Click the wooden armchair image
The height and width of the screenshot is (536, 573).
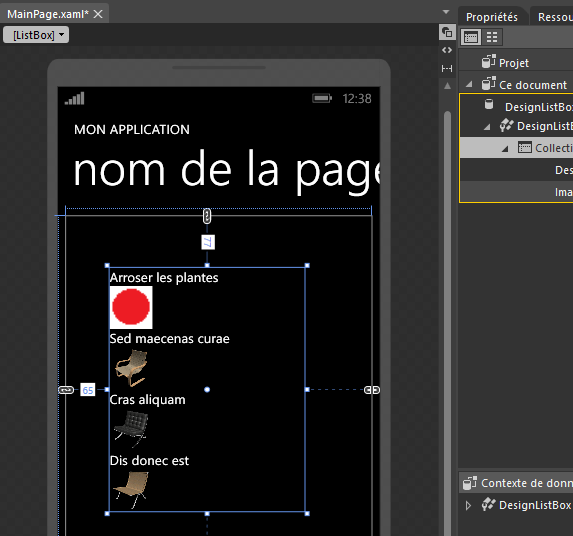click(x=131, y=368)
